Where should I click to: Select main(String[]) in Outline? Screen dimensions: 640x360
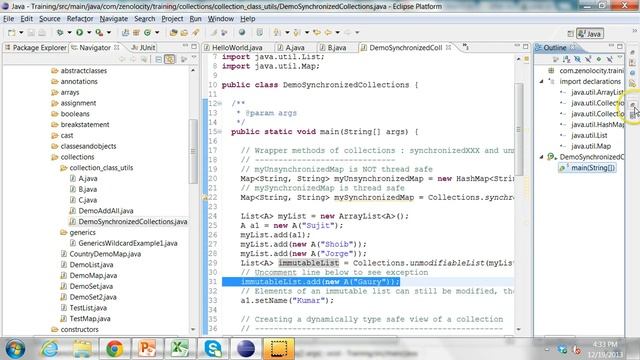pyautogui.click(x=588, y=168)
